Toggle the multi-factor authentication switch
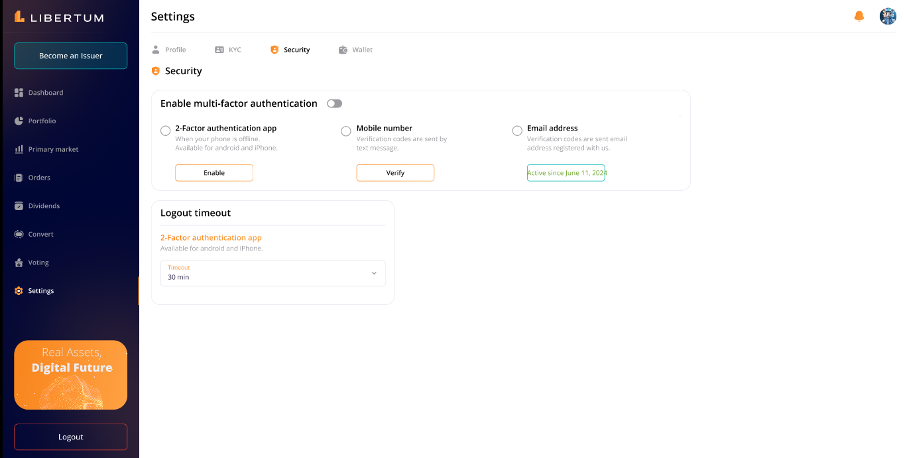 click(x=334, y=104)
